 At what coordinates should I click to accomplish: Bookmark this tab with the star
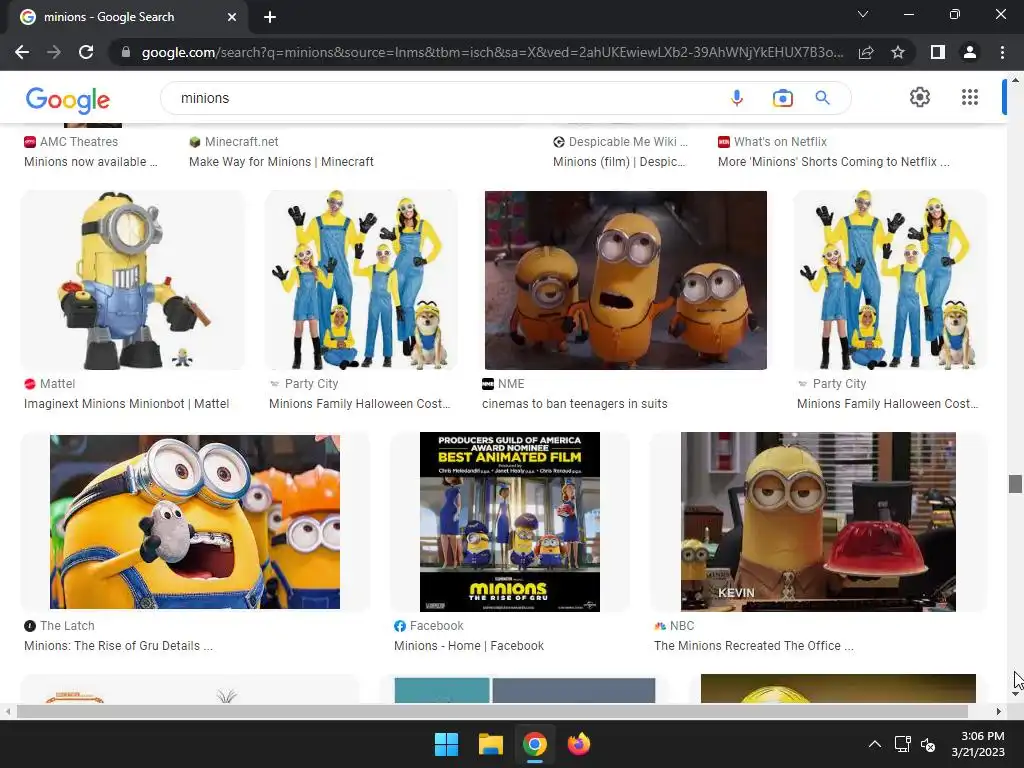click(898, 52)
